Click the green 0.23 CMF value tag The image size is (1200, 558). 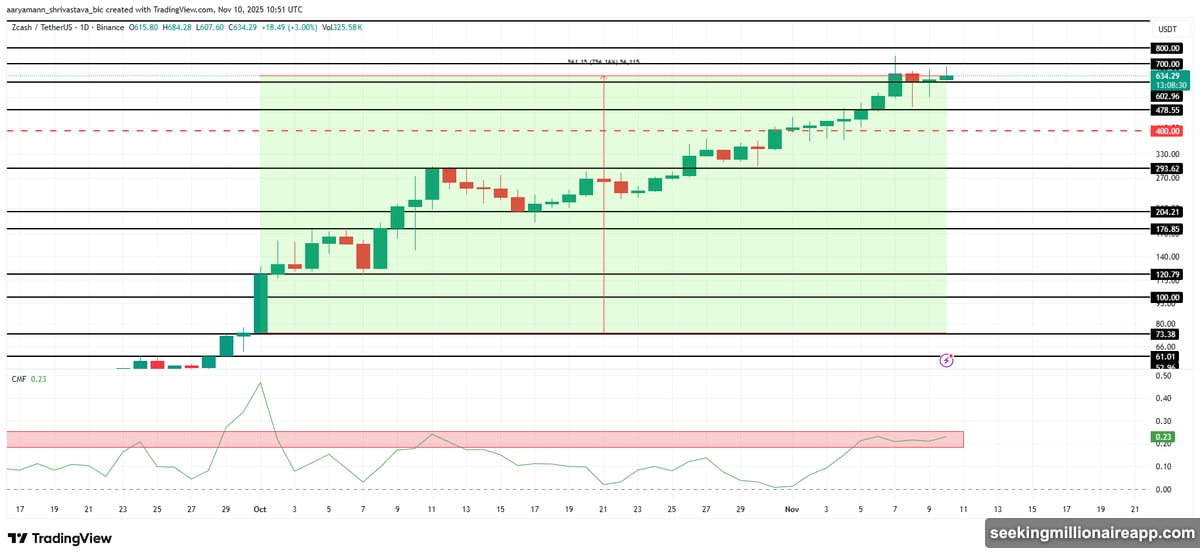1163,437
